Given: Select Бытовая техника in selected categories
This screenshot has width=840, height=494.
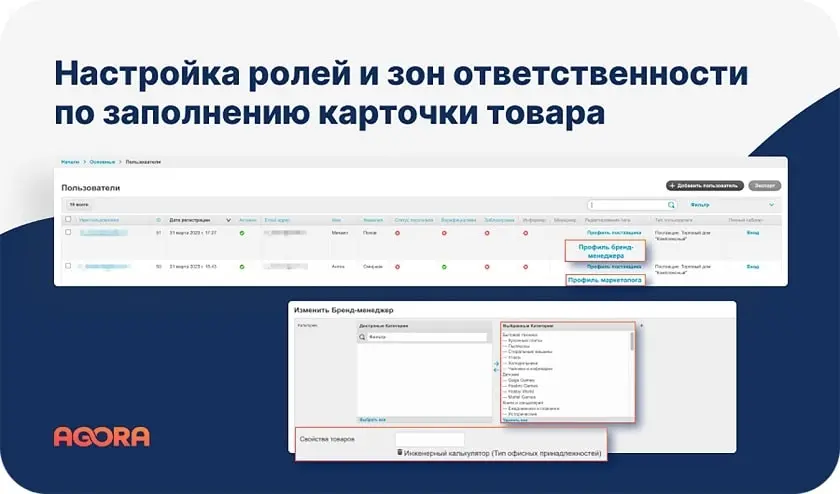Looking at the screenshot, I should pos(520,335).
